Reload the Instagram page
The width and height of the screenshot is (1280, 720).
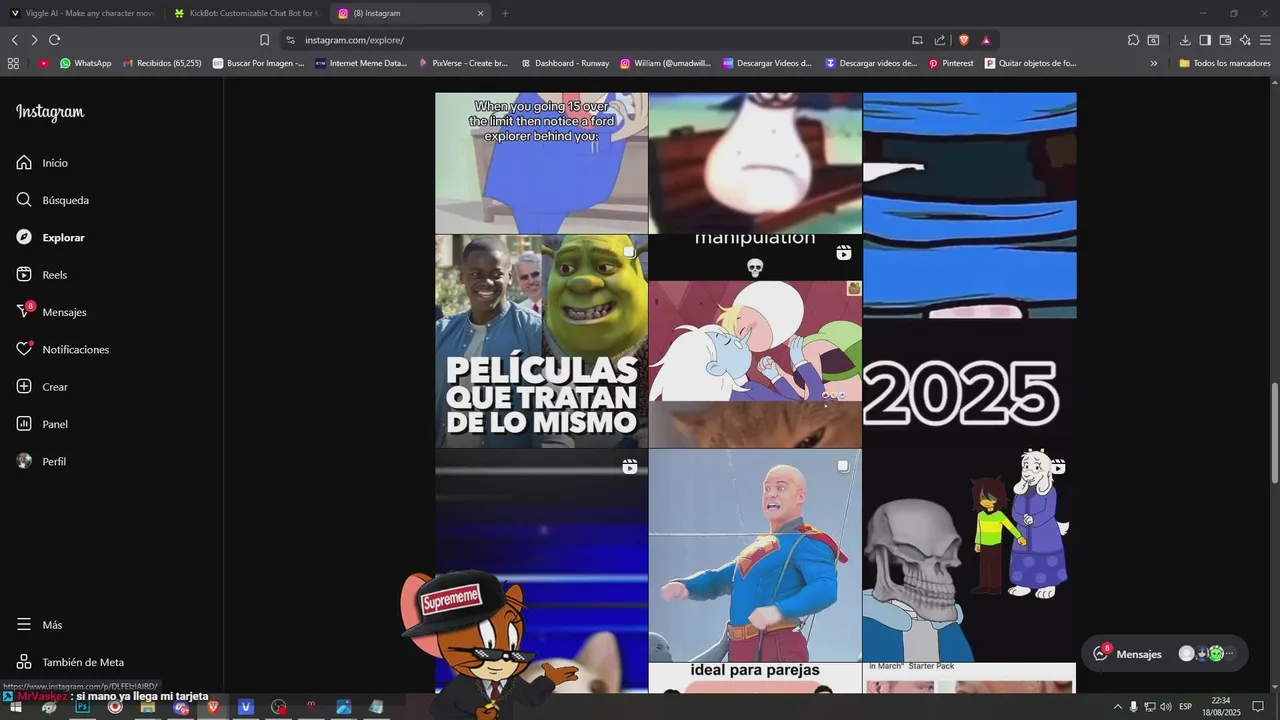tap(54, 40)
